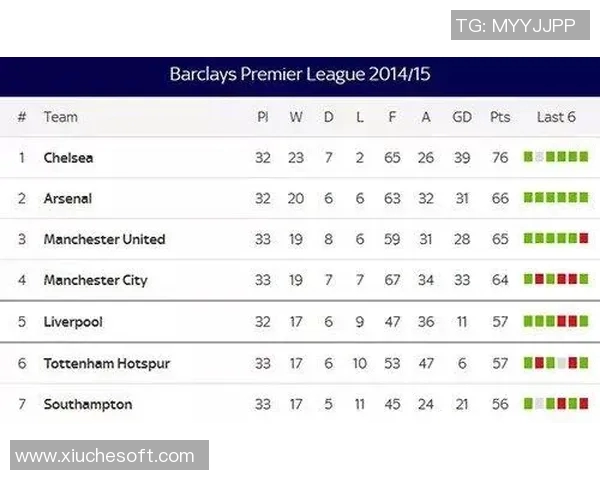Viewport: 600px width, 480px height.
Task: Open the Manchester United team link
Action: click(x=104, y=240)
